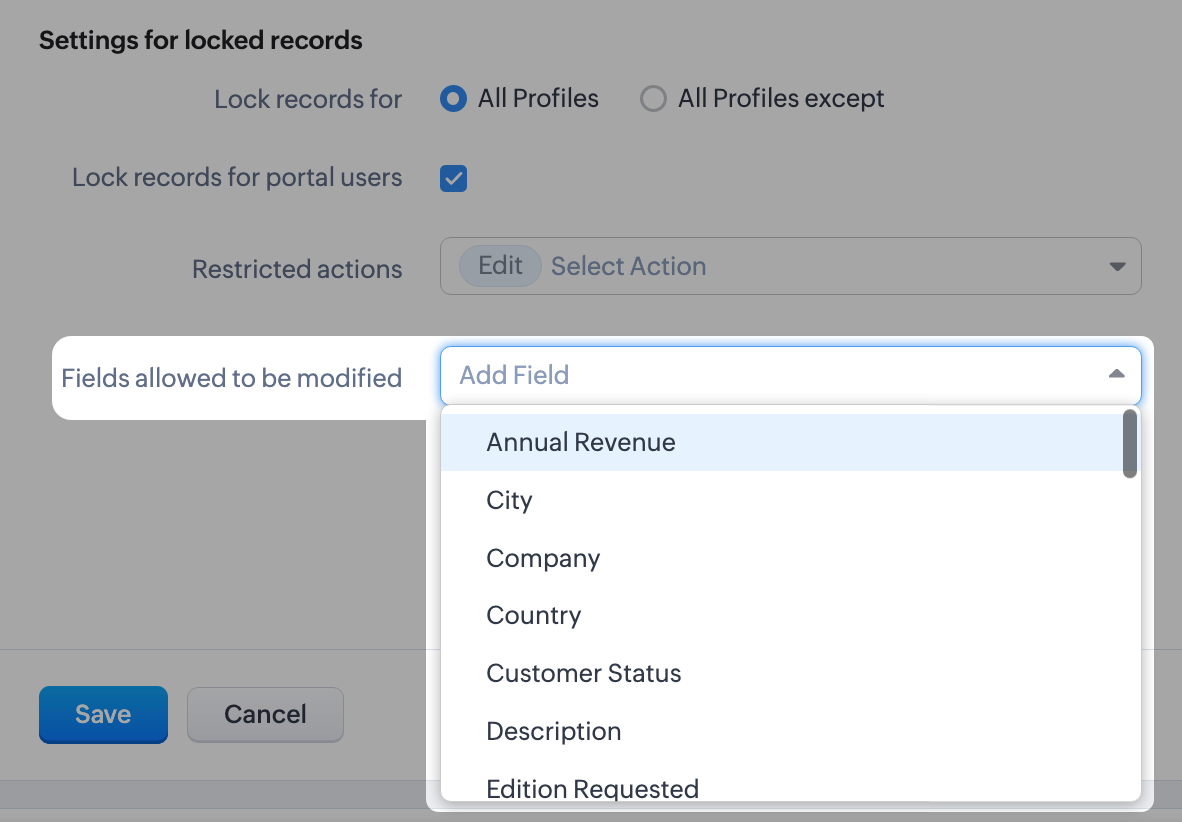Viewport: 1182px width, 822px height.
Task: Select Country in the dropdown list
Action: [x=533, y=616]
